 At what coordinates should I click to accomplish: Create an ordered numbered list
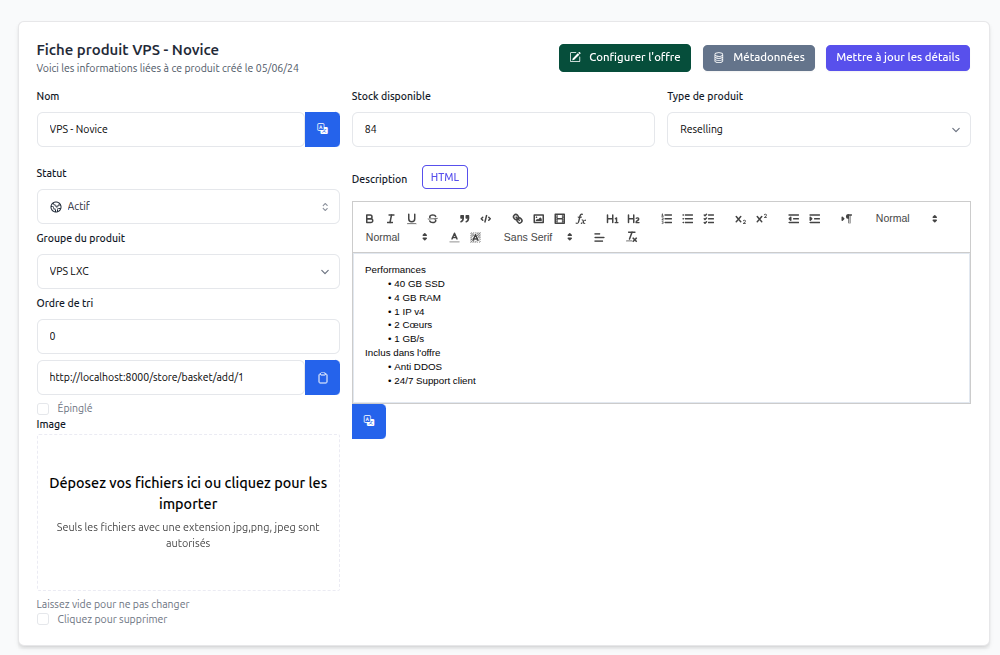(667, 219)
